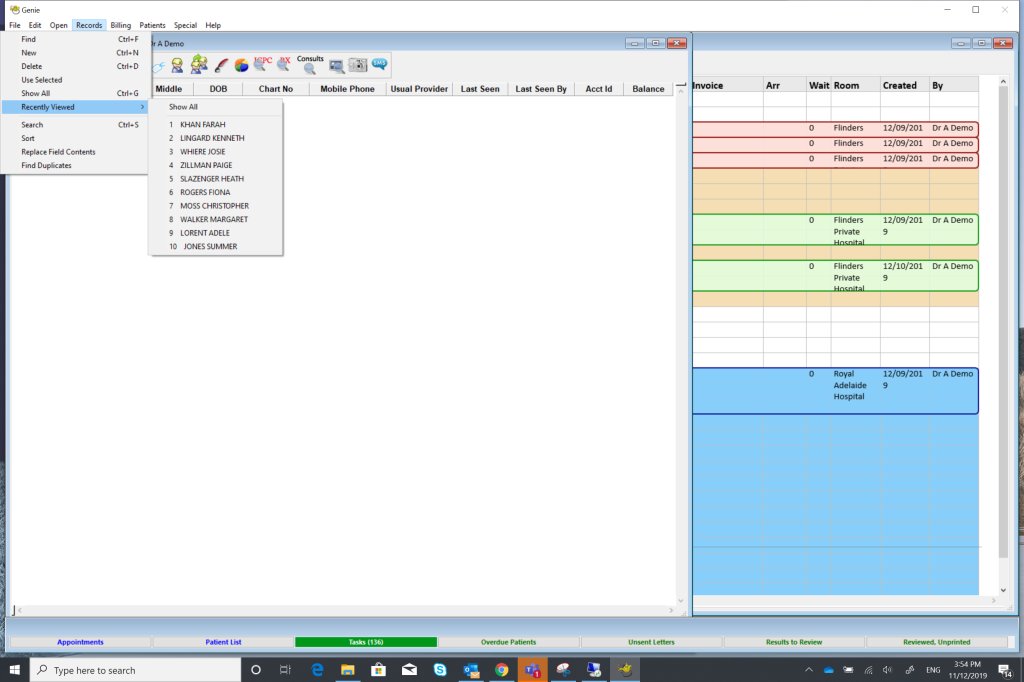Open the Mail app from taskbar
The image size is (1024, 682).
(x=409, y=670)
